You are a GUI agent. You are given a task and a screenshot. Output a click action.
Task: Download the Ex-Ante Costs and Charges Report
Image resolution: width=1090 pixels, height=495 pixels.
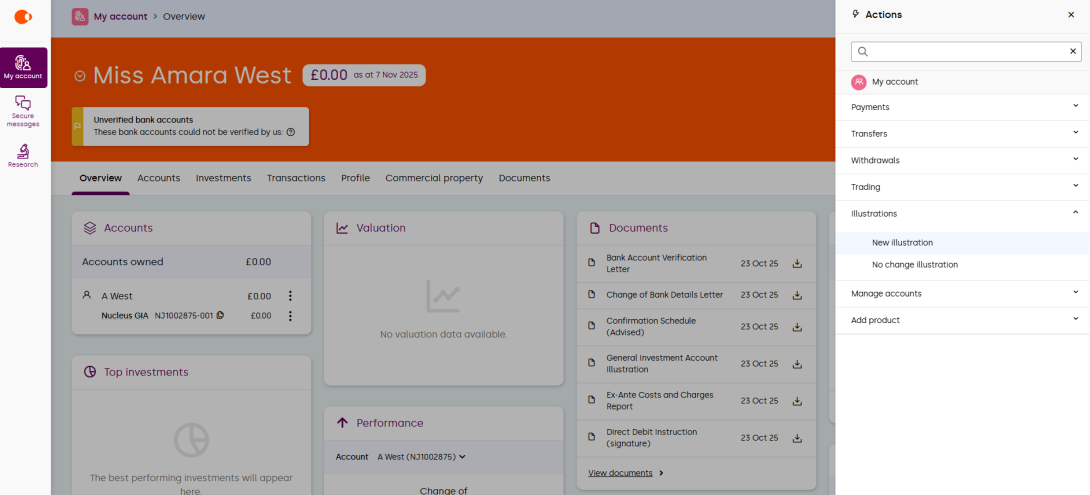[797, 401]
